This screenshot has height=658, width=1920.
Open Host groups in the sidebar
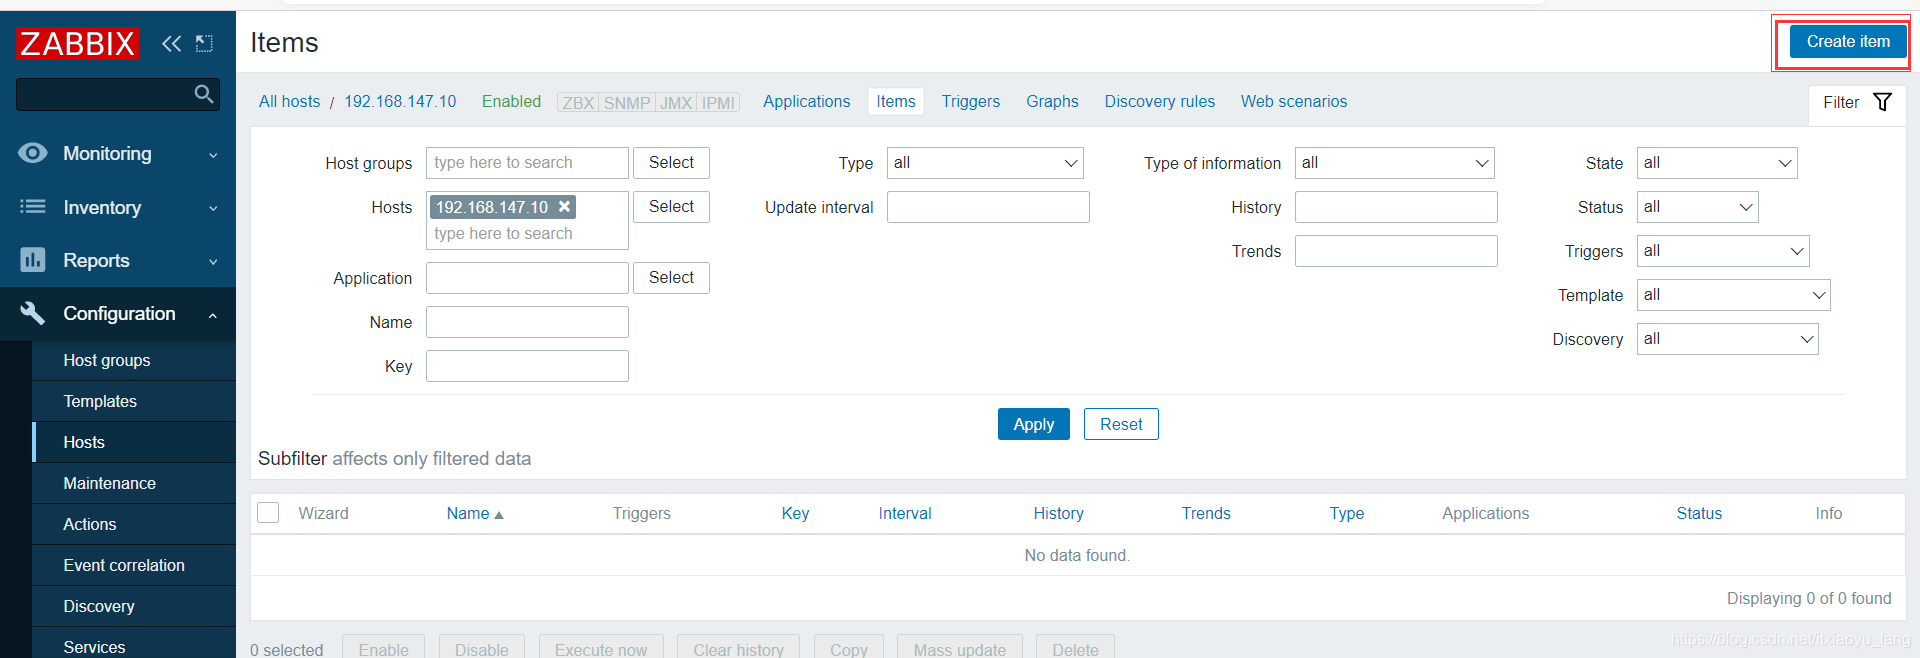pyautogui.click(x=134, y=360)
